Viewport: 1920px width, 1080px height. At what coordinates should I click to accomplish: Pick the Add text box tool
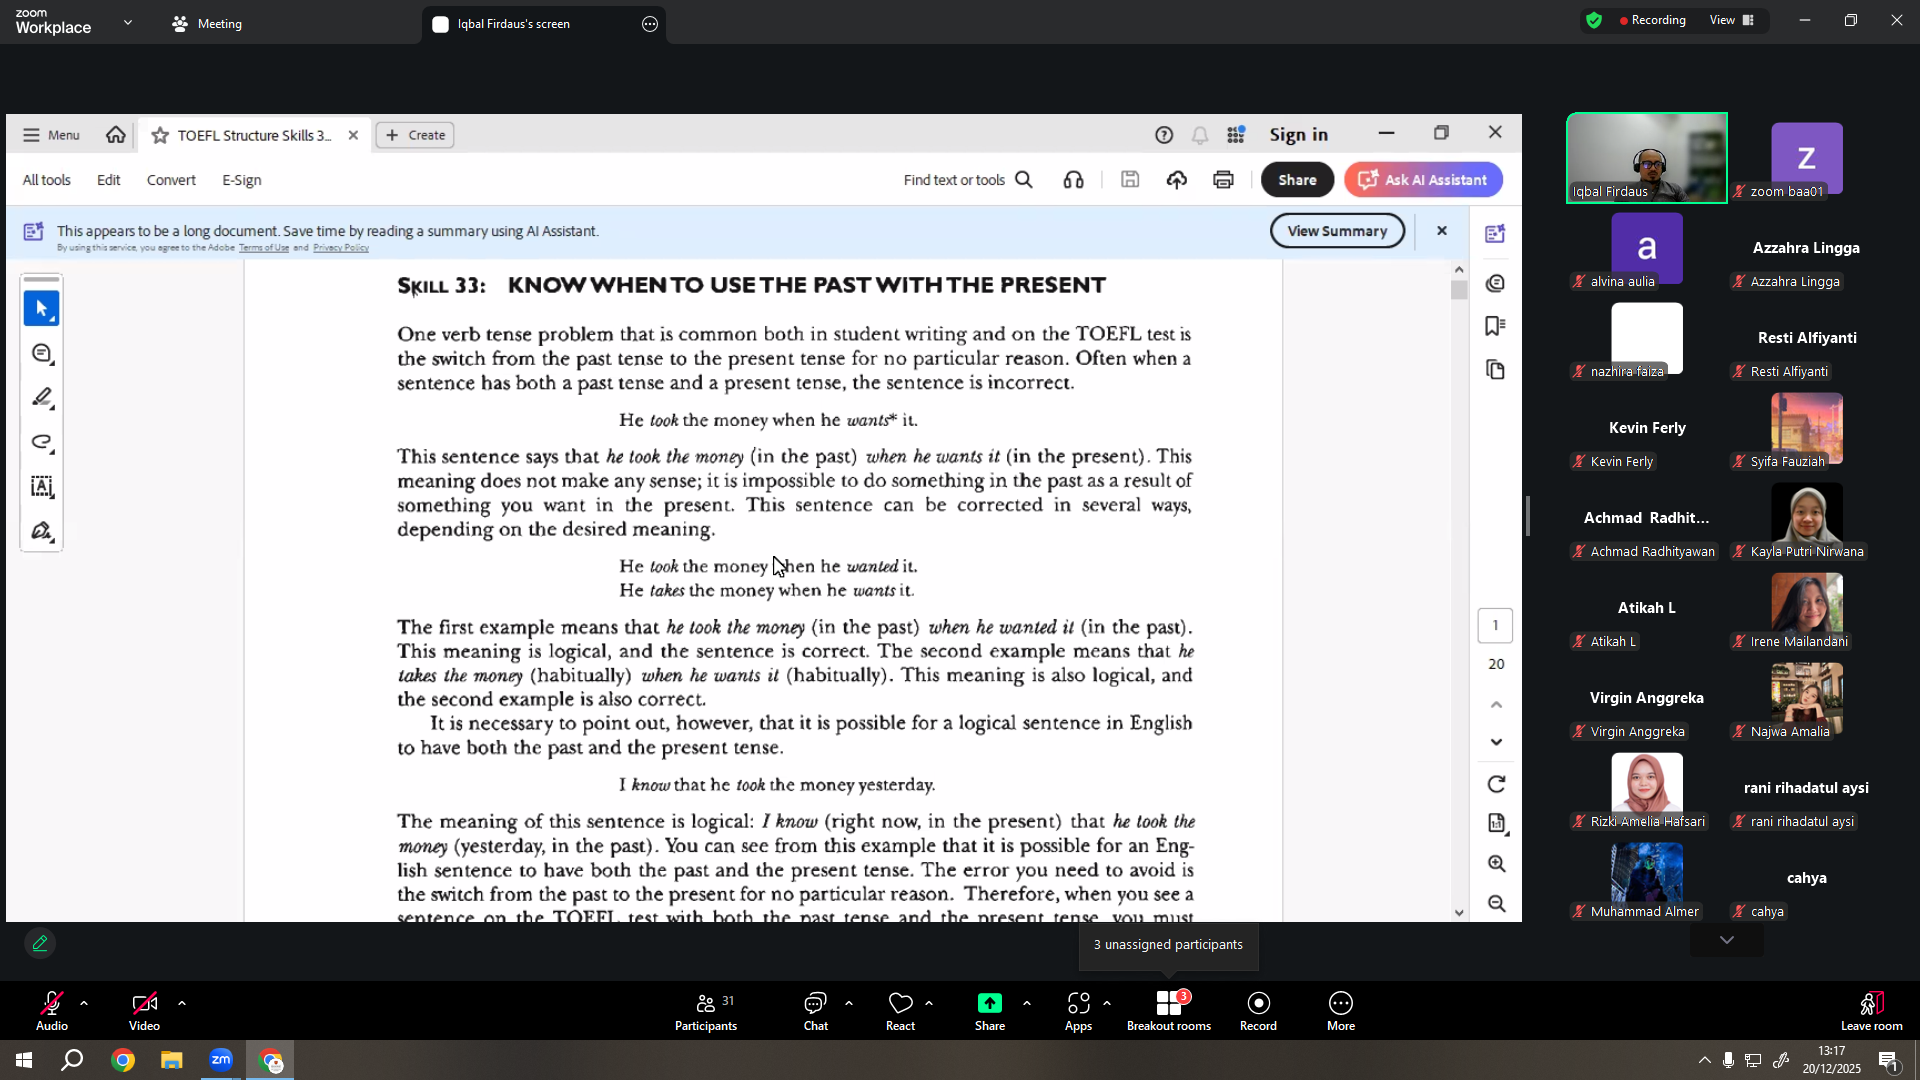[41, 487]
